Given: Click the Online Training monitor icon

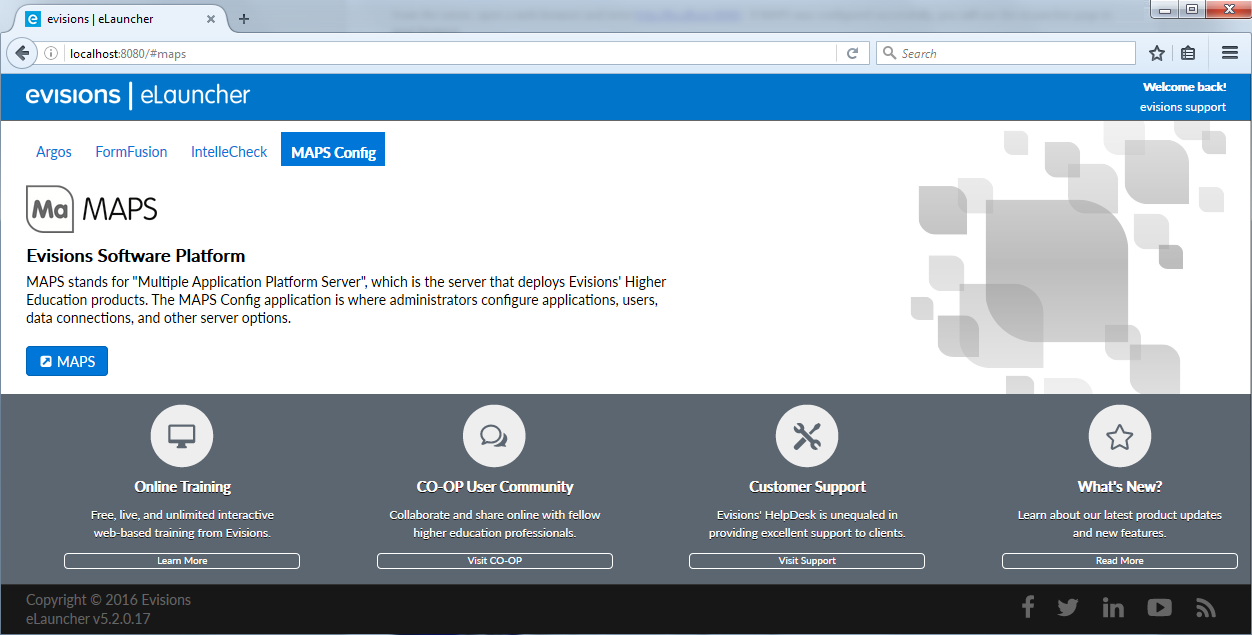Looking at the screenshot, I should point(182,436).
